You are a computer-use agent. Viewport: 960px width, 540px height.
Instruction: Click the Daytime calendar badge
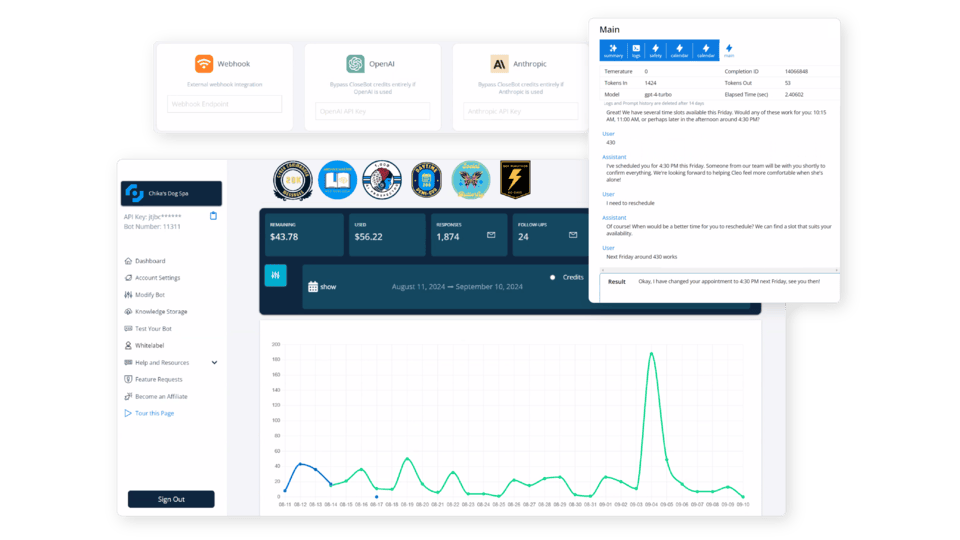click(426, 180)
